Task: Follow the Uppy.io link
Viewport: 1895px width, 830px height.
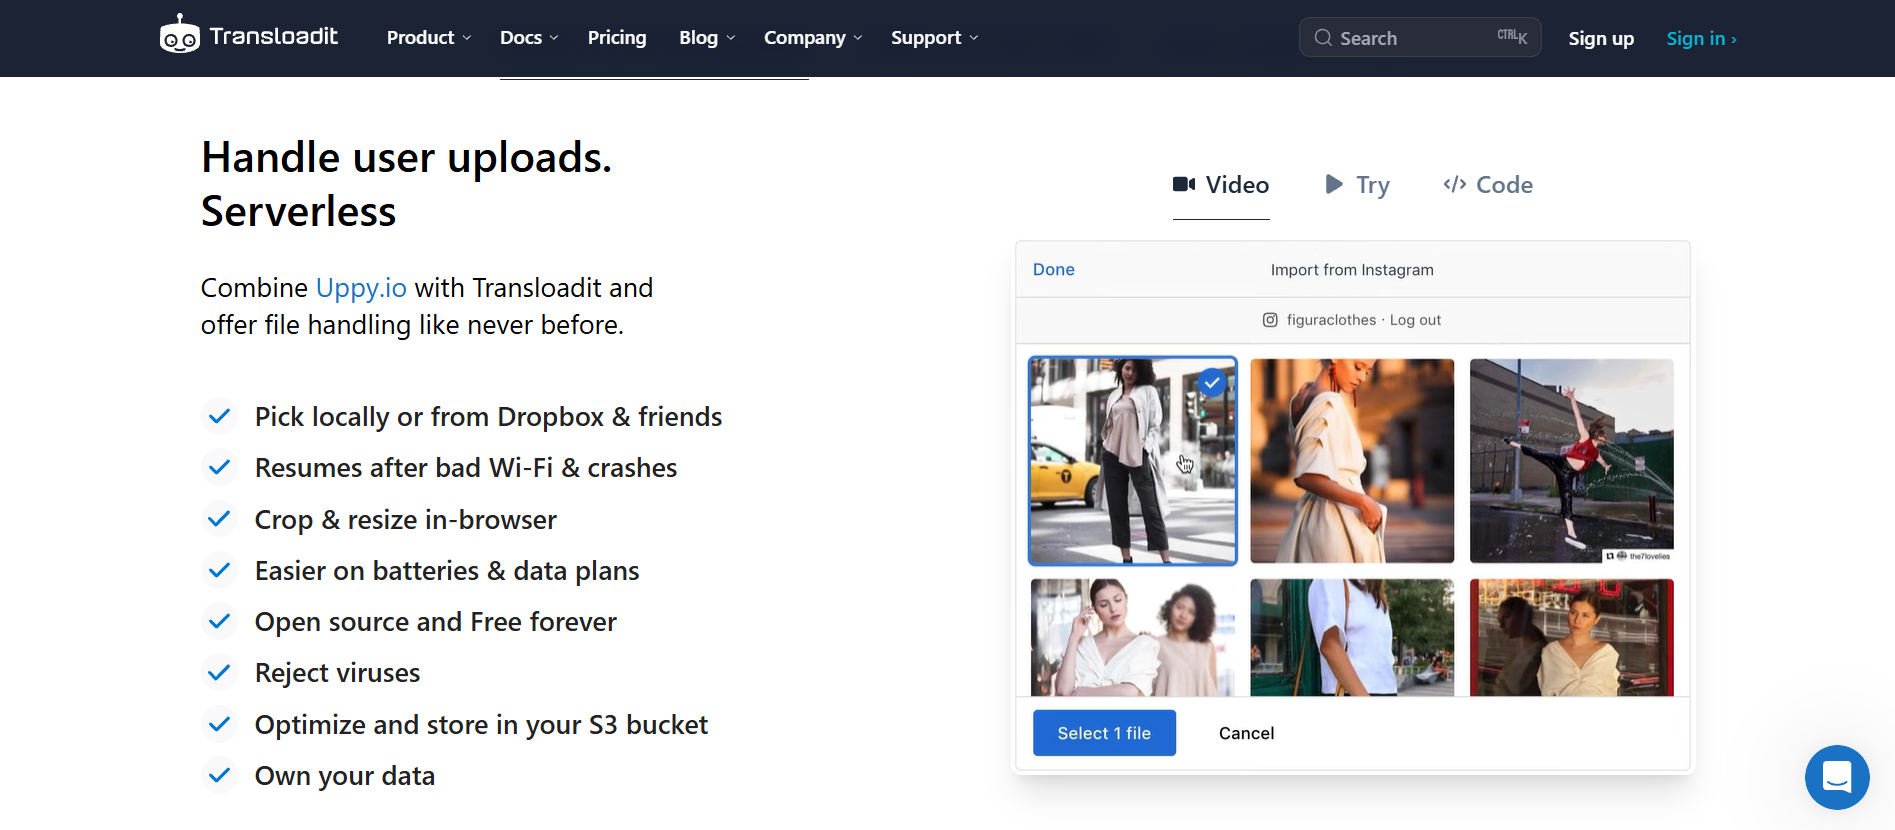Action: coord(361,288)
